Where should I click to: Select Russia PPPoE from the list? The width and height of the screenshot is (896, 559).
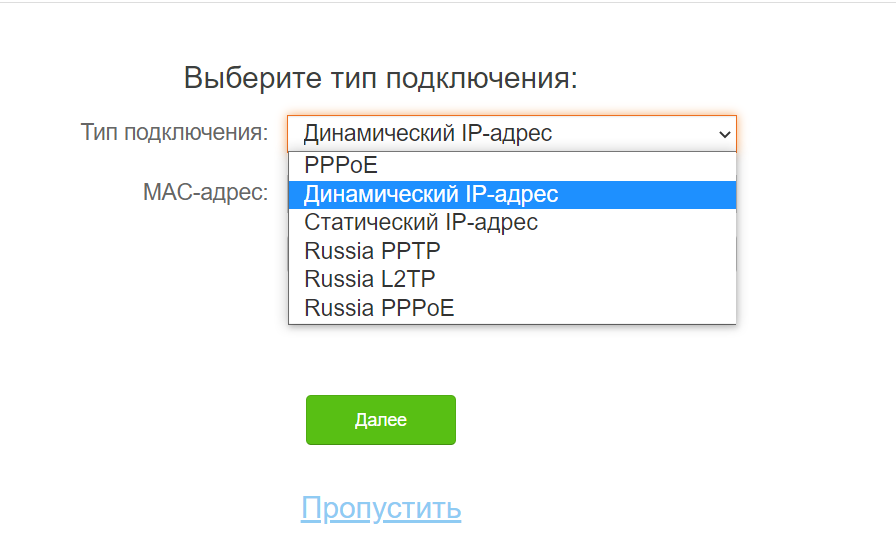pyautogui.click(x=379, y=308)
